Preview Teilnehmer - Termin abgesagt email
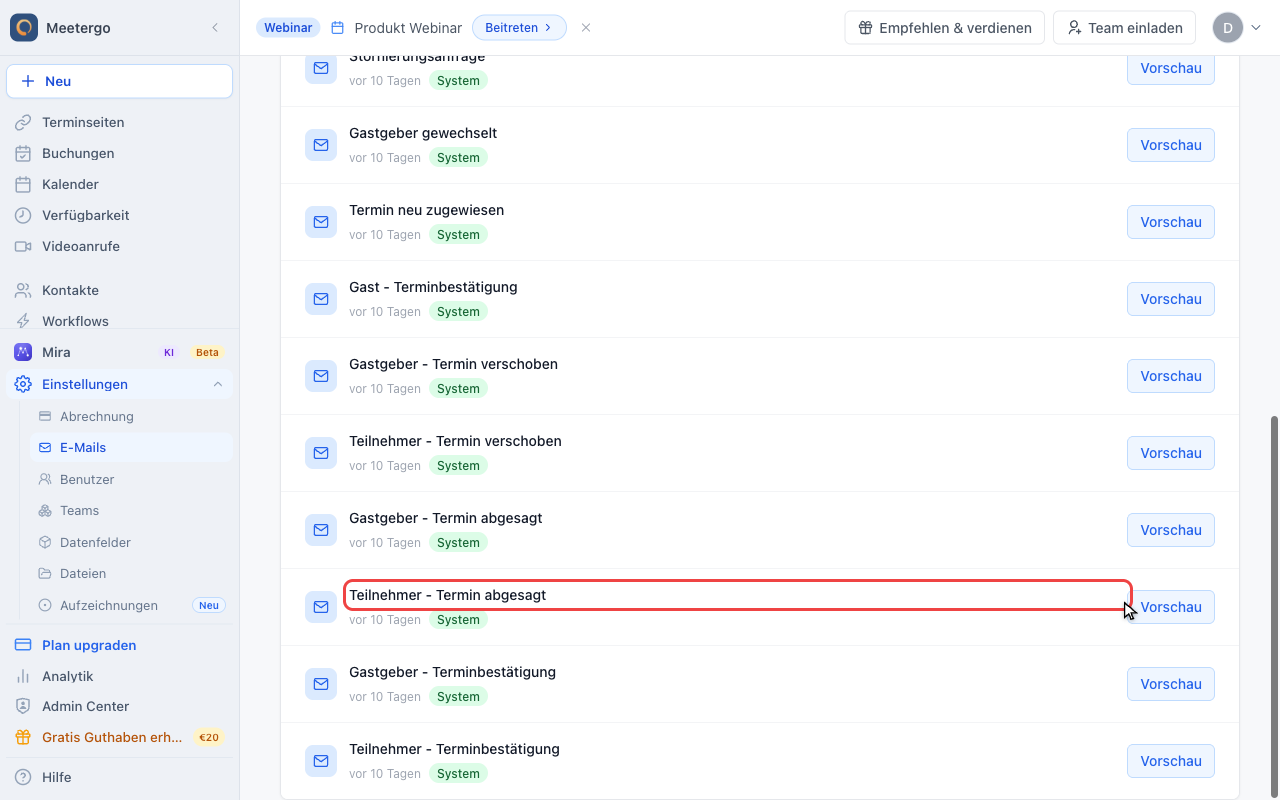The image size is (1280, 800). tap(1171, 607)
